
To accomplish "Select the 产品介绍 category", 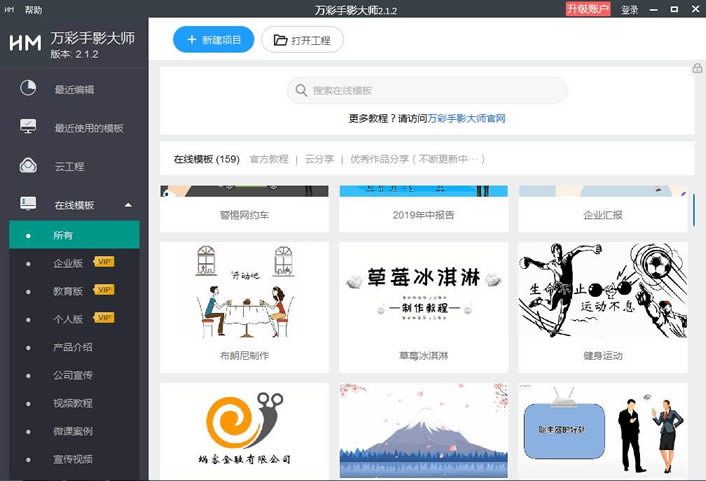I will coord(74,347).
